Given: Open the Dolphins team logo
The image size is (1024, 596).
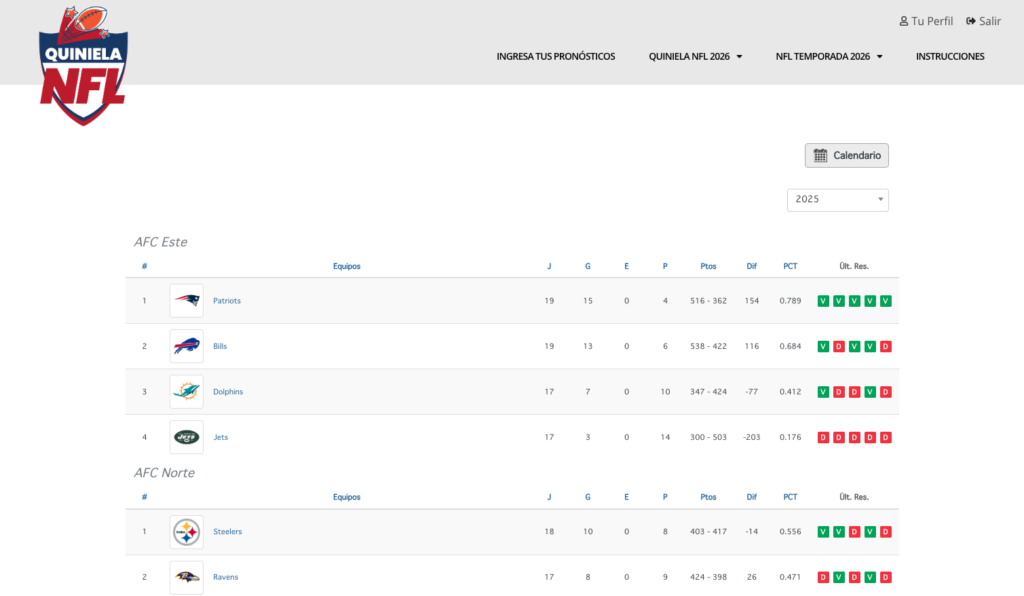Looking at the screenshot, I should [x=186, y=392].
